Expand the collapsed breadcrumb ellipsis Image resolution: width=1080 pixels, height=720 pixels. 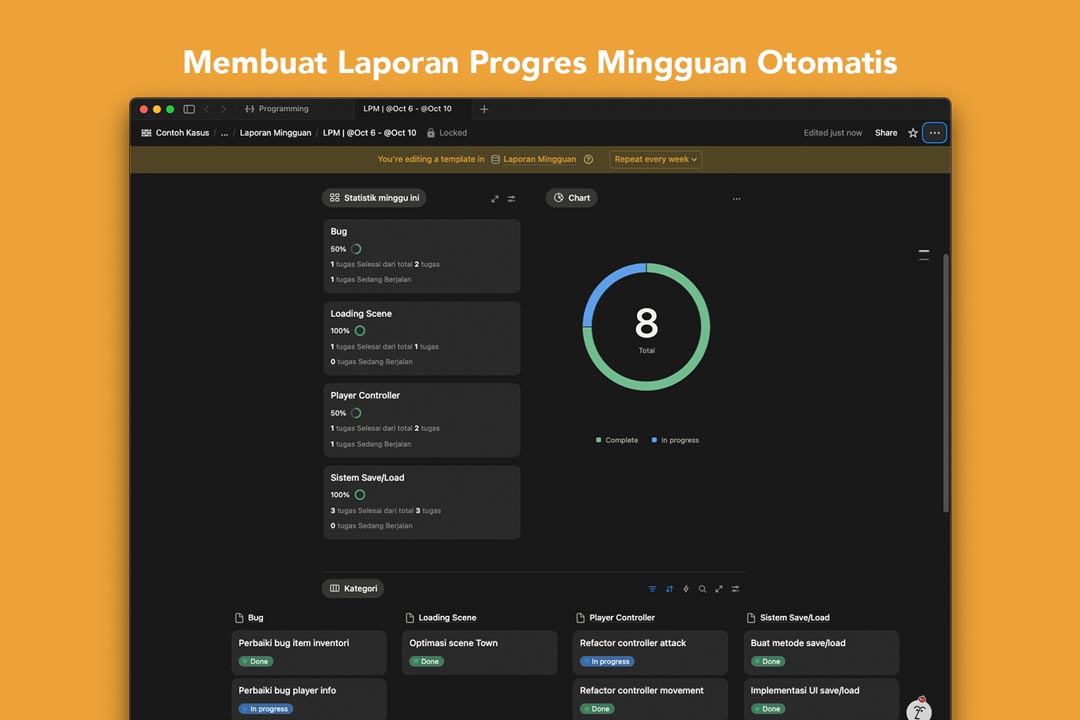coord(224,133)
